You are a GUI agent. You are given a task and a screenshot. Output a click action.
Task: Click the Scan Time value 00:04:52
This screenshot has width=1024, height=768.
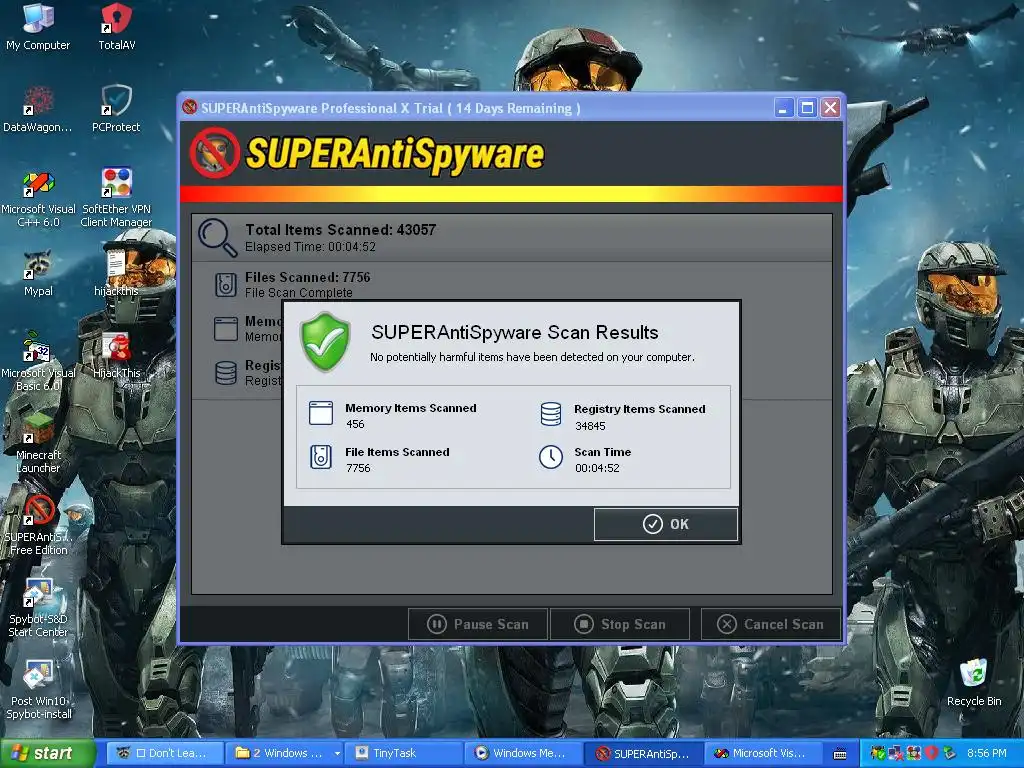tap(597, 468)
